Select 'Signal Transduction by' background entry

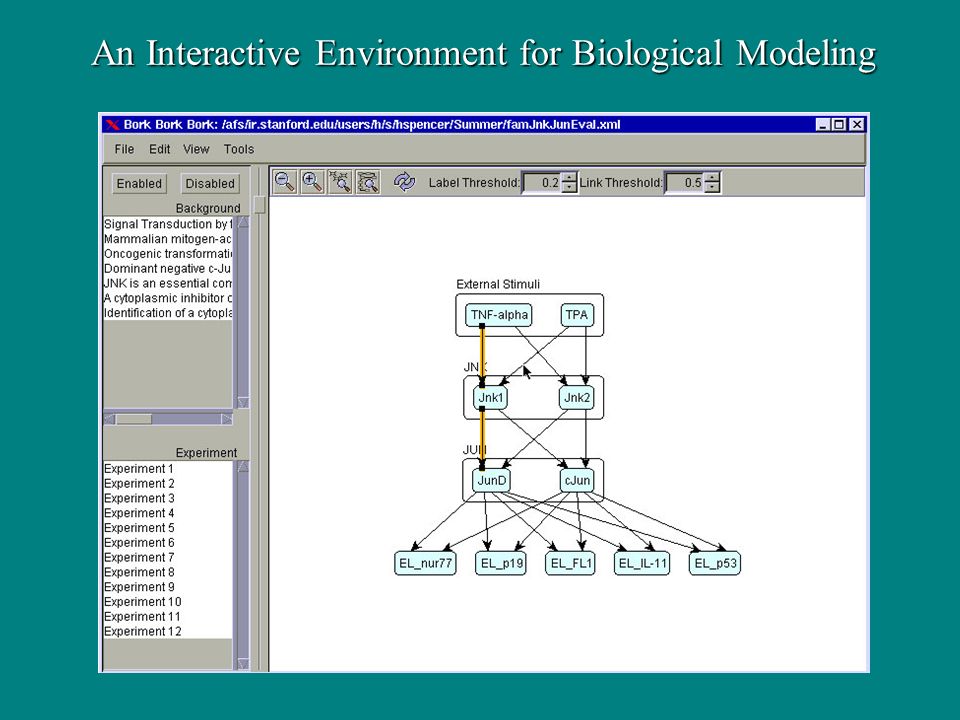(x=168, y=224)
